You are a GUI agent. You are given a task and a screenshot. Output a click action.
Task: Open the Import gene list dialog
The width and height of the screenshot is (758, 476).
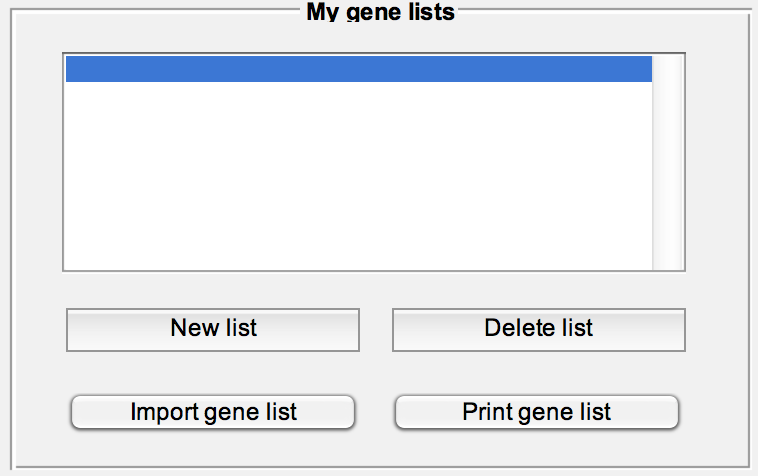(x=213, y=412)
